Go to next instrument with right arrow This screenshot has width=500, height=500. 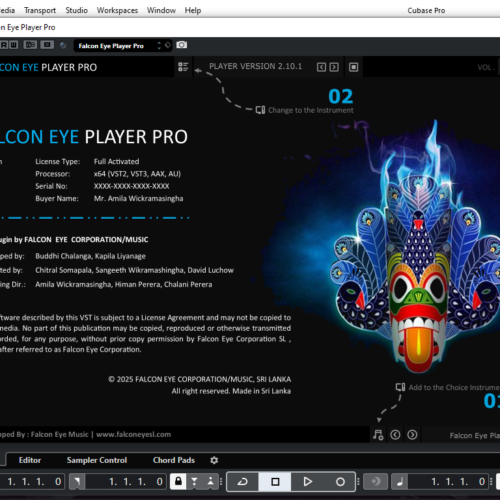[x=334, y=67]
